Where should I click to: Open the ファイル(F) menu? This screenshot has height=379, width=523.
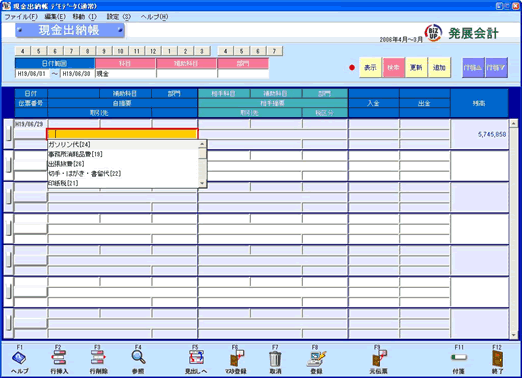(21, 17)
